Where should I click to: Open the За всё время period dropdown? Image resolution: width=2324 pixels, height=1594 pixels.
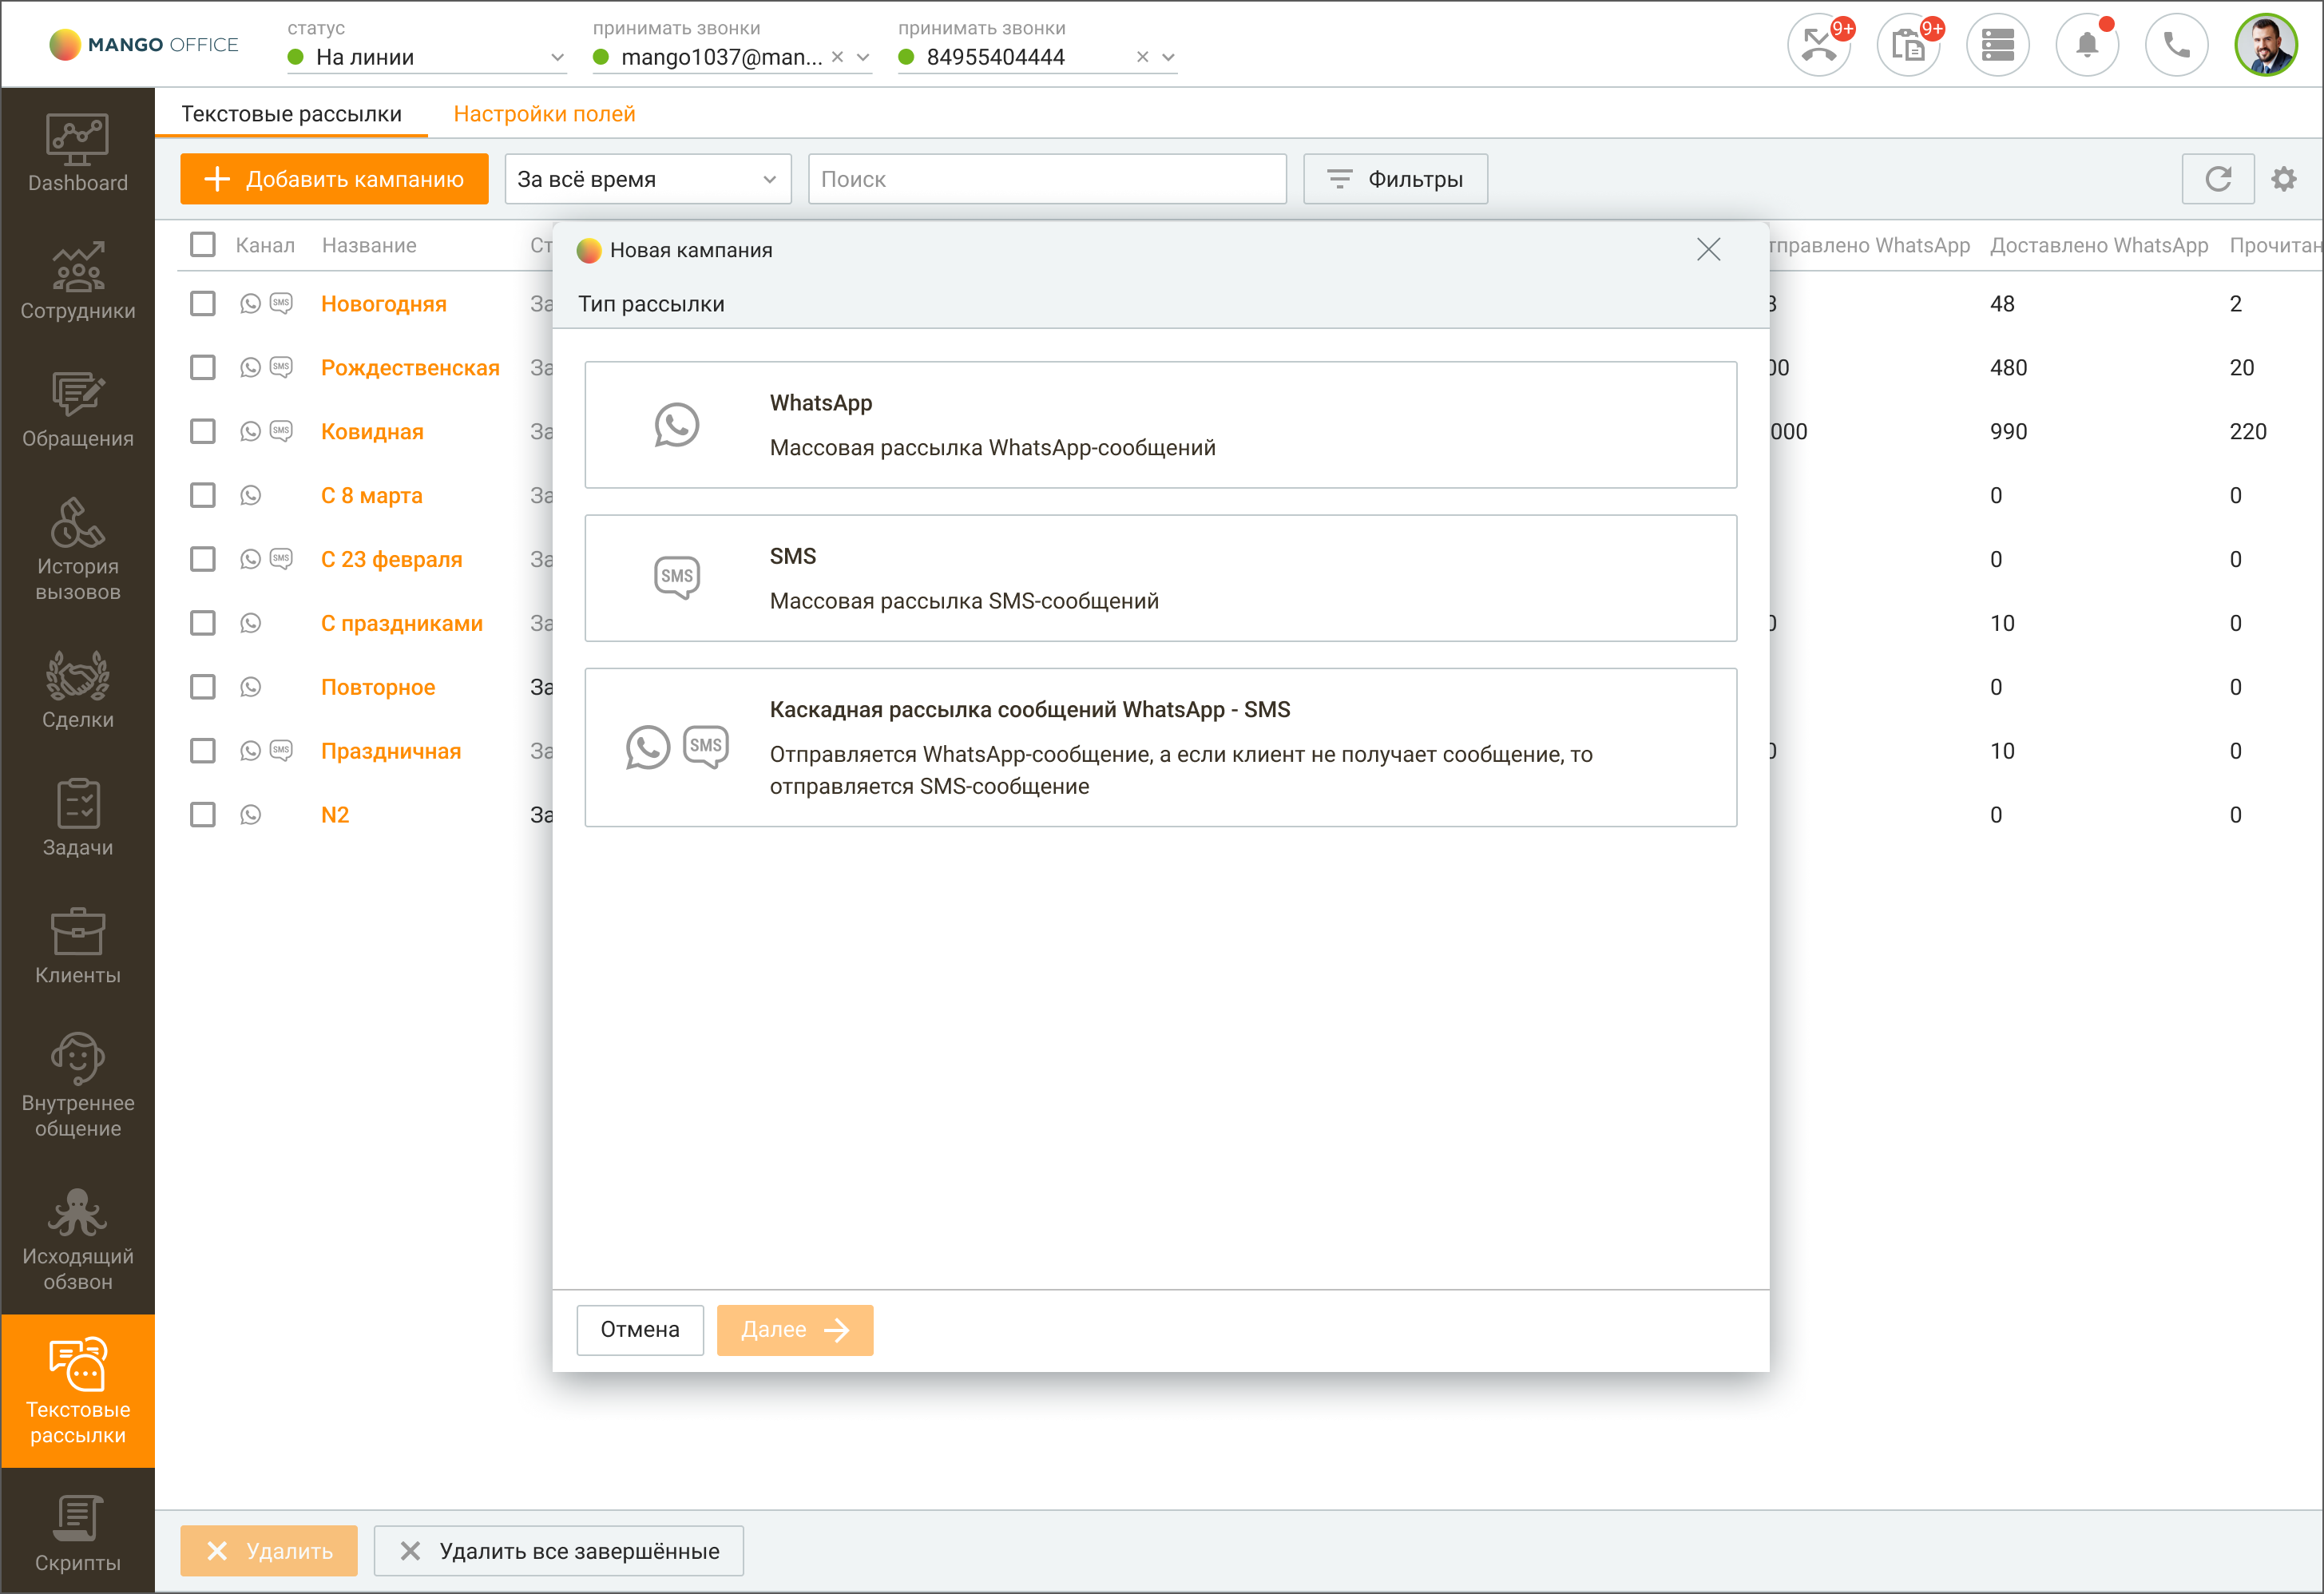(648, 179)
